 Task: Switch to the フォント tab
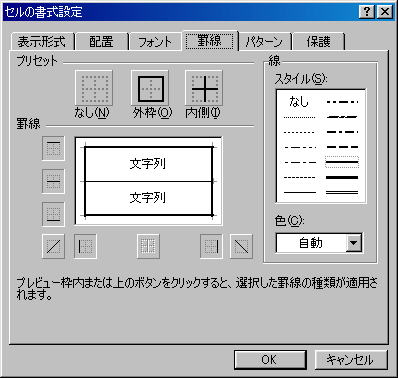155,42
